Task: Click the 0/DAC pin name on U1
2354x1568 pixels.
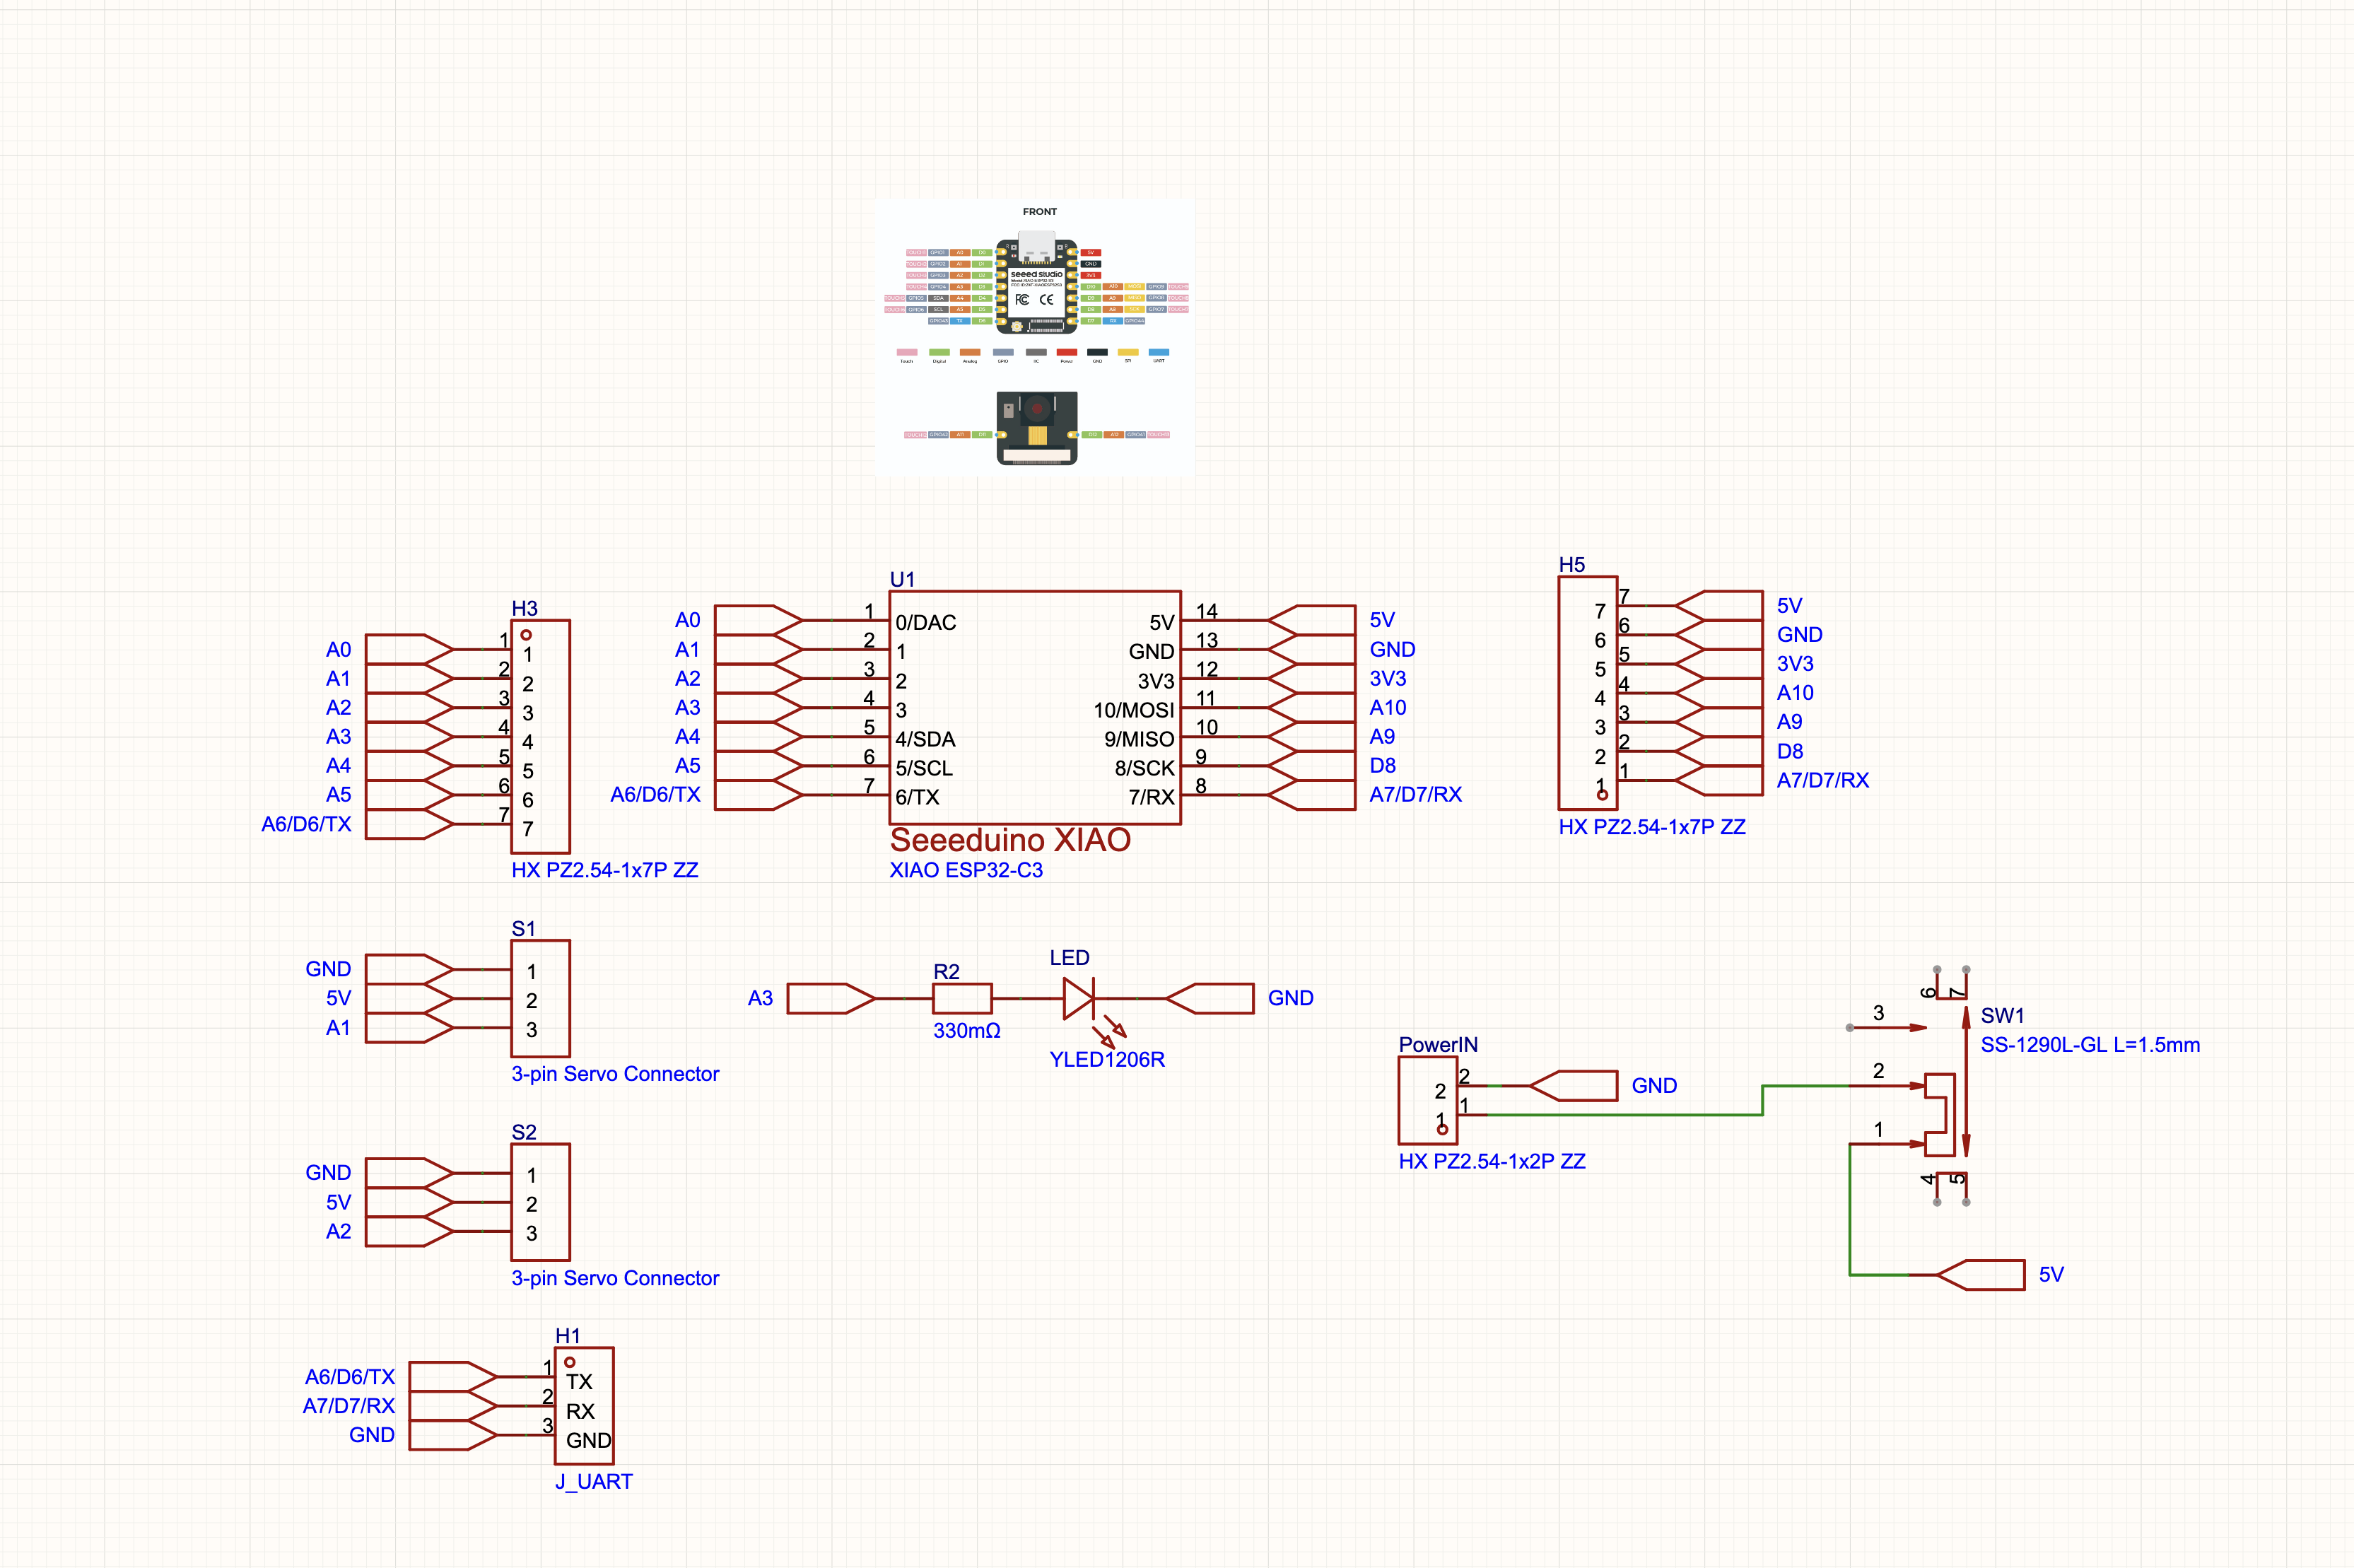Action: point(926,622)
